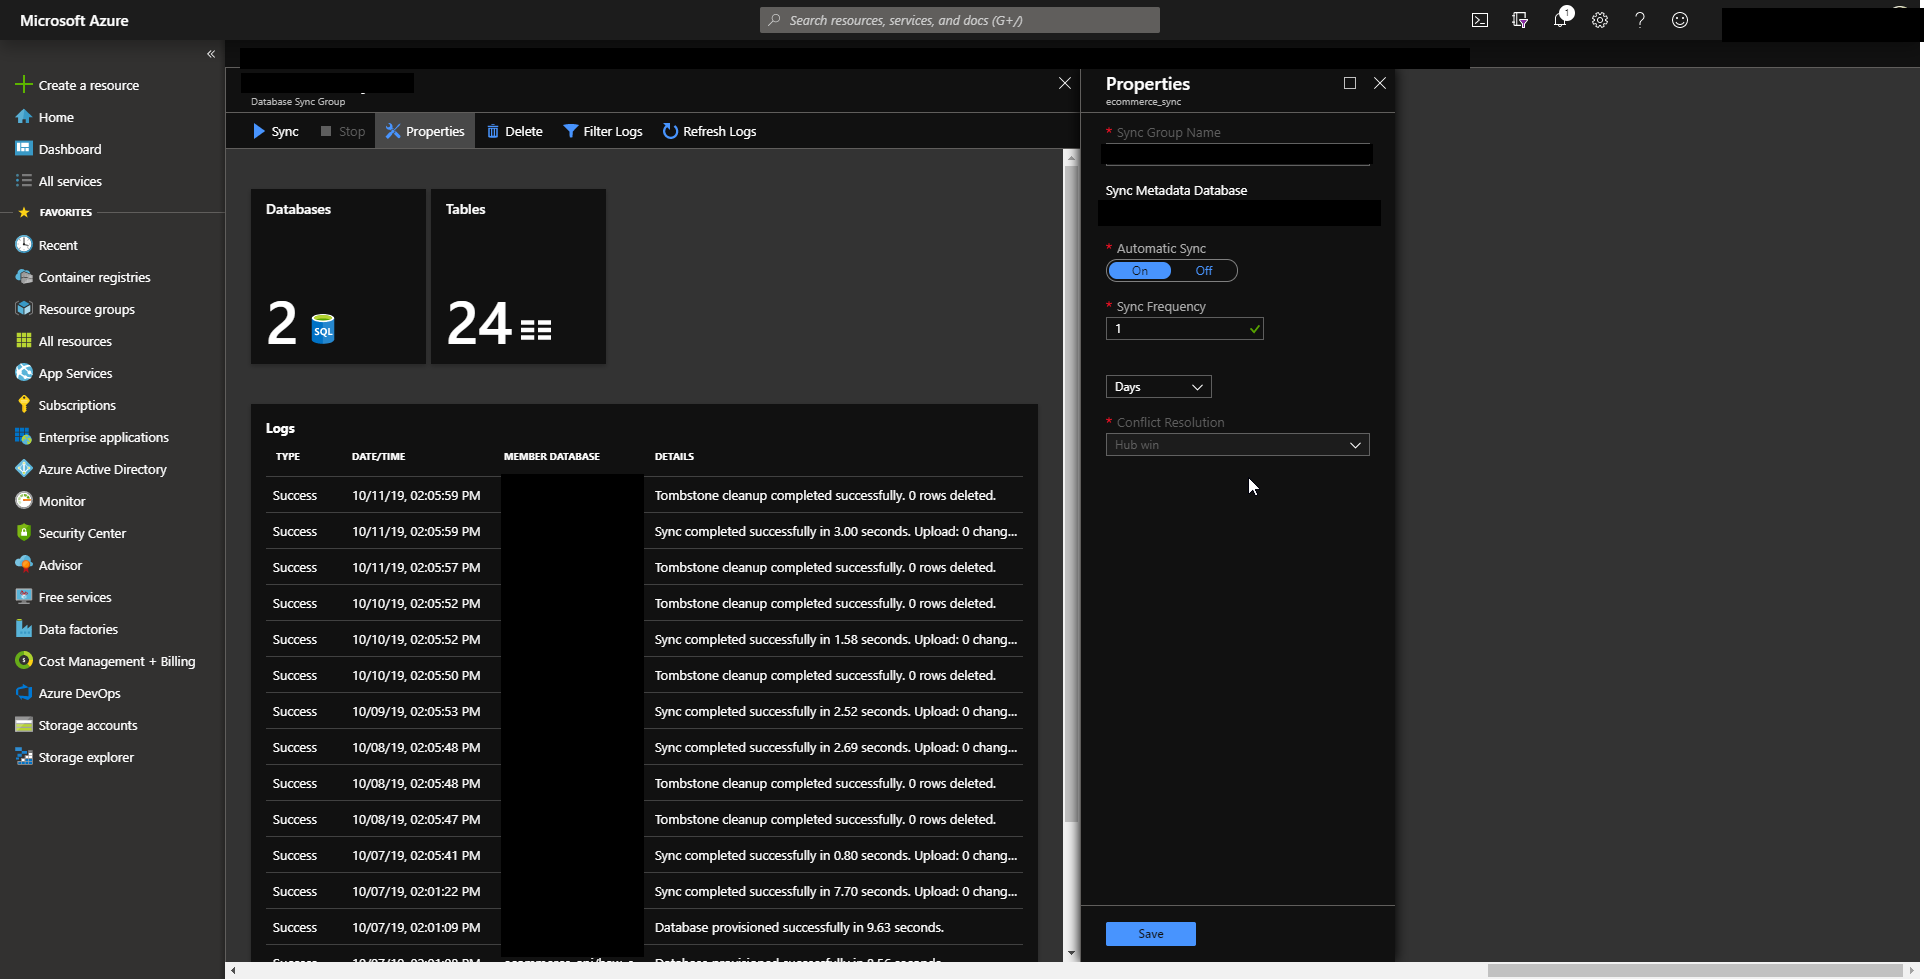1924x979 pixels.
Task: Open Recent items icon
Action: click(24, 245)
